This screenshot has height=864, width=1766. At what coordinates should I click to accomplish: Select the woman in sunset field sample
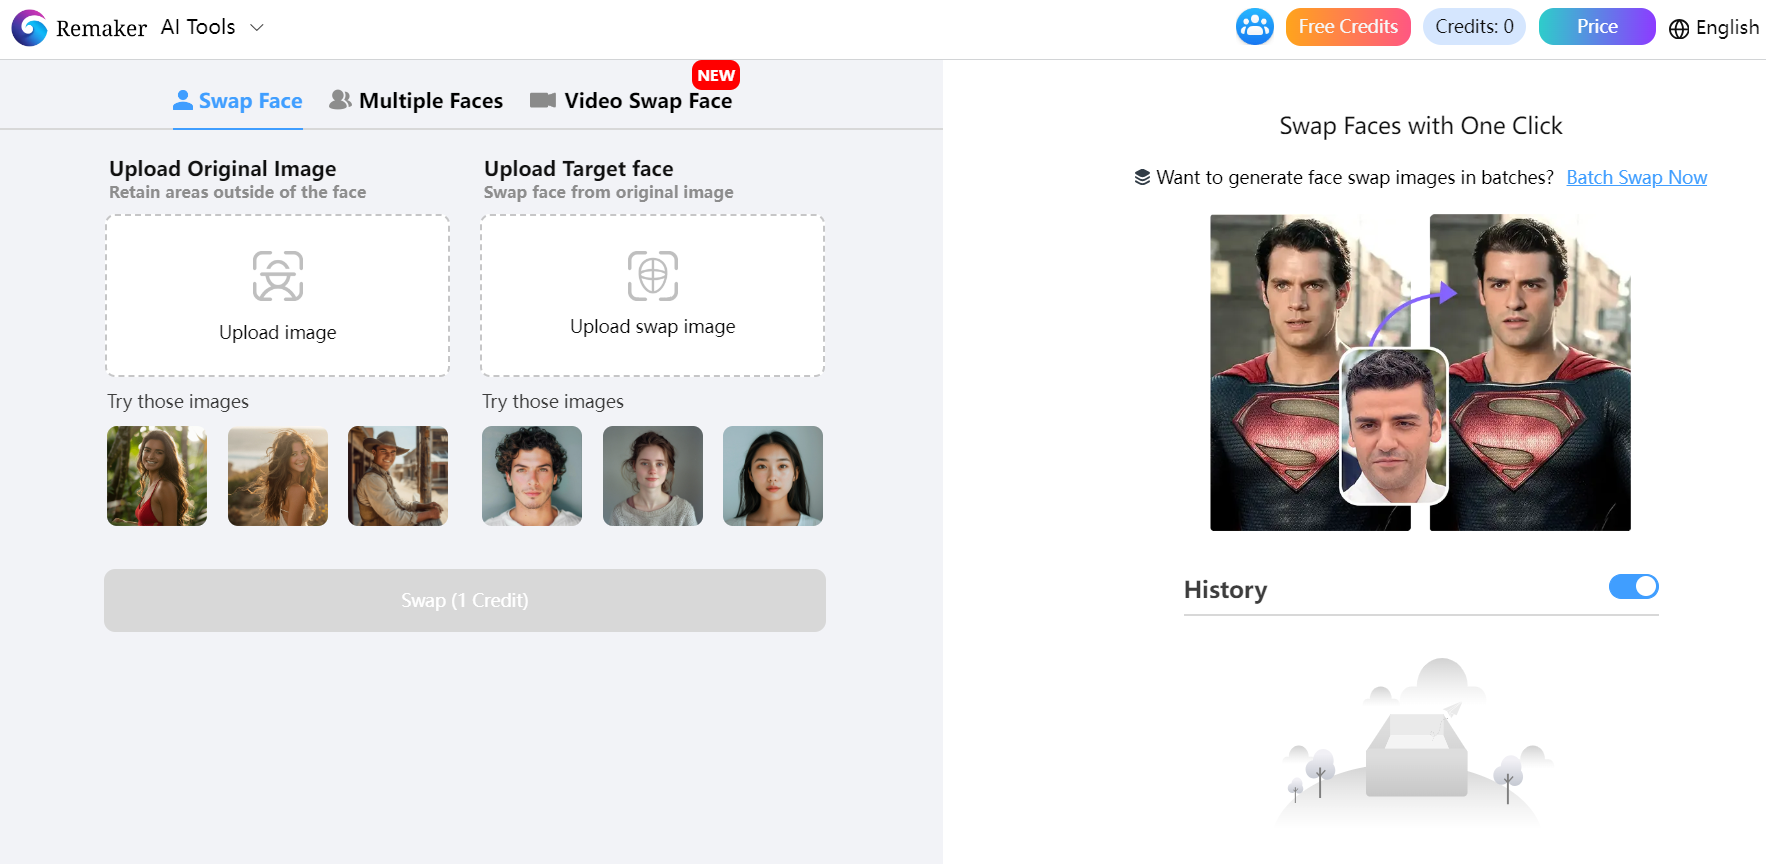click(278, 476)
